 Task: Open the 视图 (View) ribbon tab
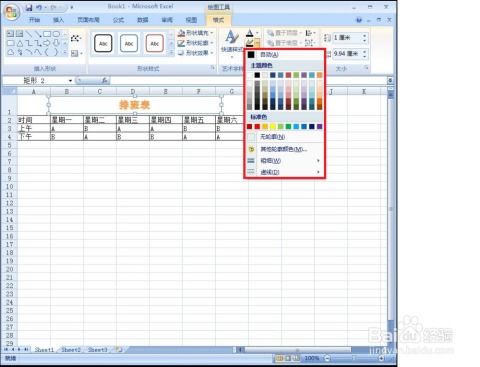[191, 20]
